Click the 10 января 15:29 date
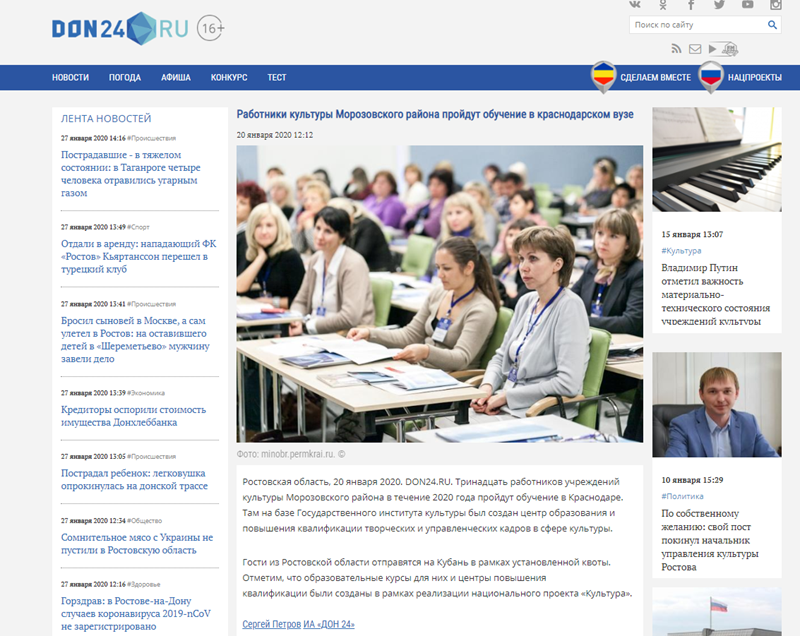This screenshot has height=636, width=800. 692,480
